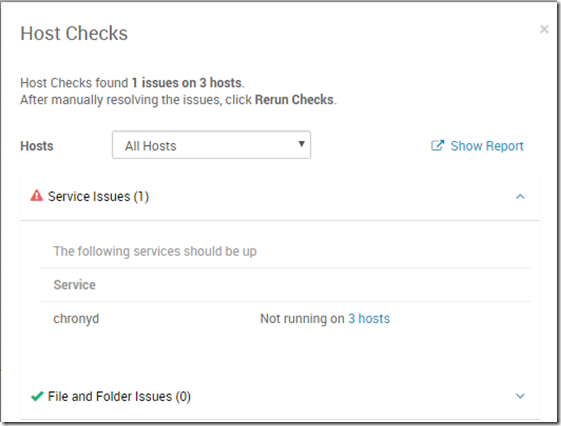The height and width of the screenshot is (426, 561).
Task: Click the external-link icon beside Show Report
Action: (x=437, y=146)
